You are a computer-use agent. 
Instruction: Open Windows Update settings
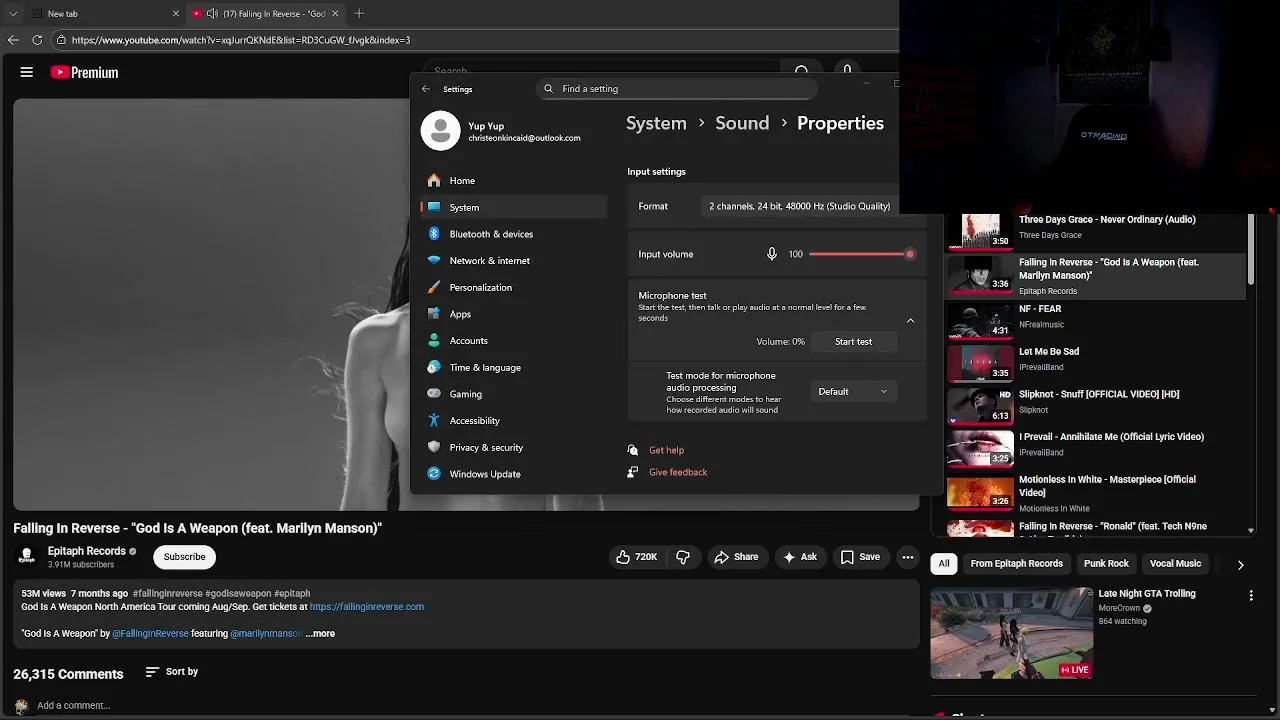[x=514, y=474]
